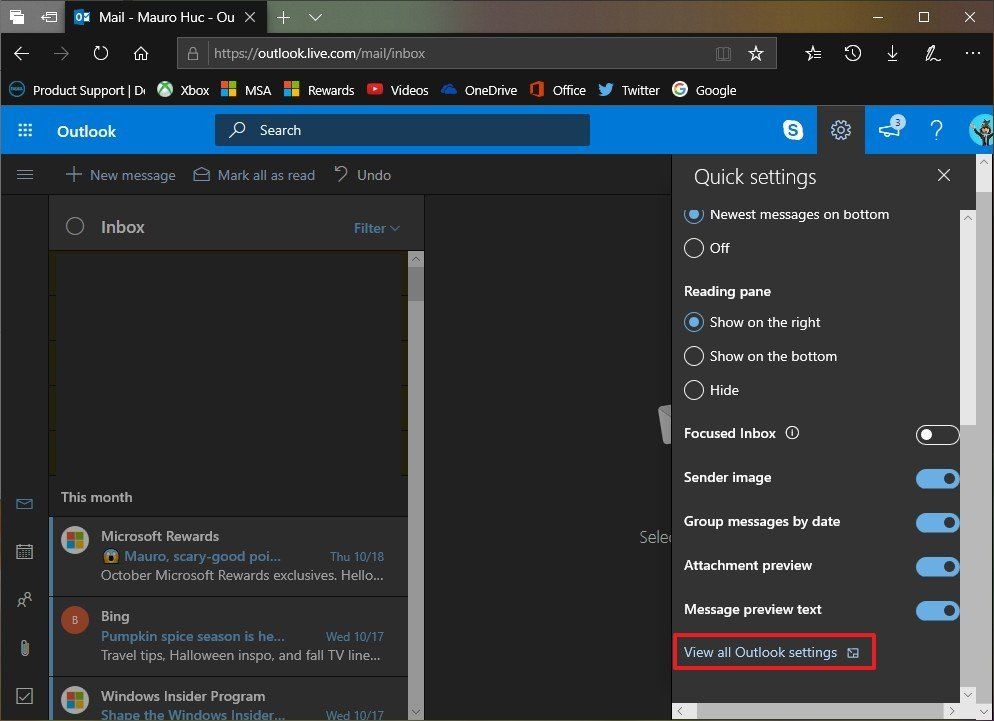Open Skype chat from the top bar
Screen dimensions: 994x721
pos(792,130)
